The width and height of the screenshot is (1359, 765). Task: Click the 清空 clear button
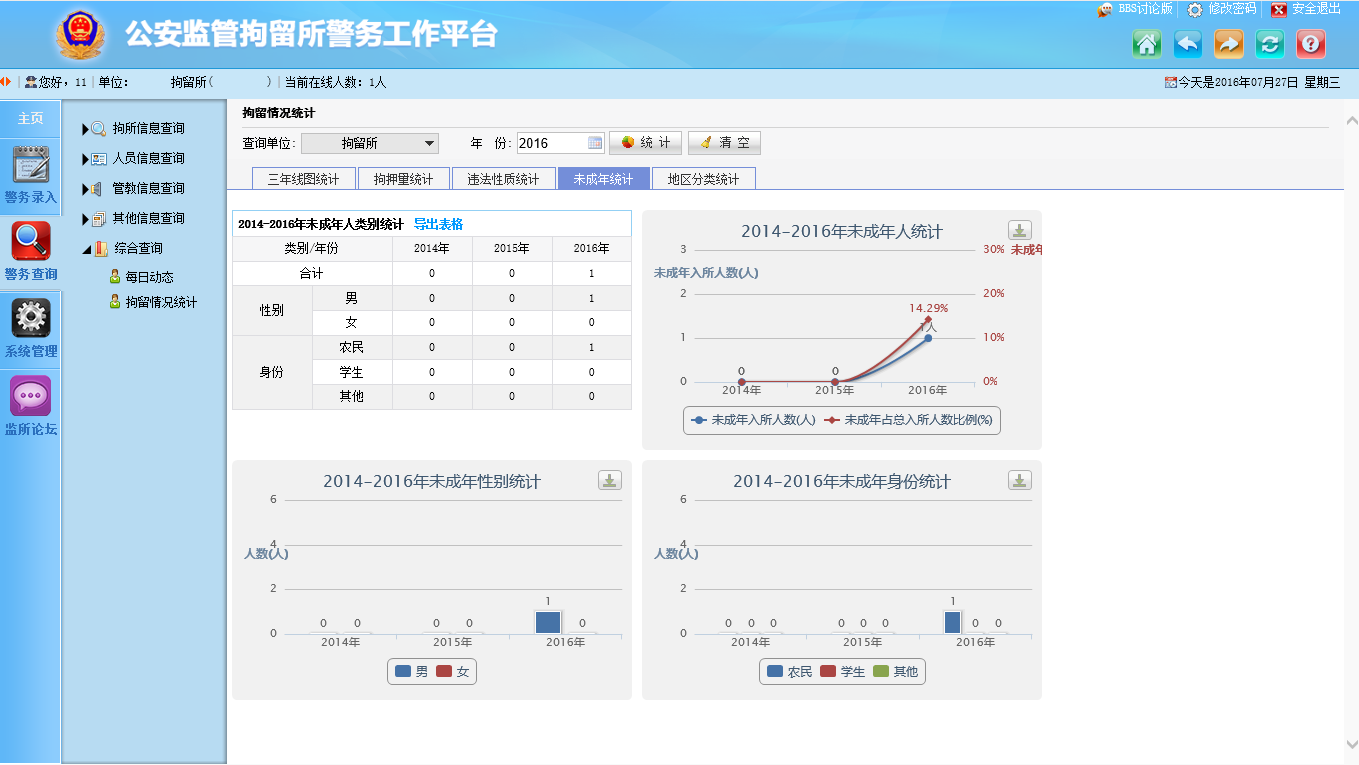725,143
